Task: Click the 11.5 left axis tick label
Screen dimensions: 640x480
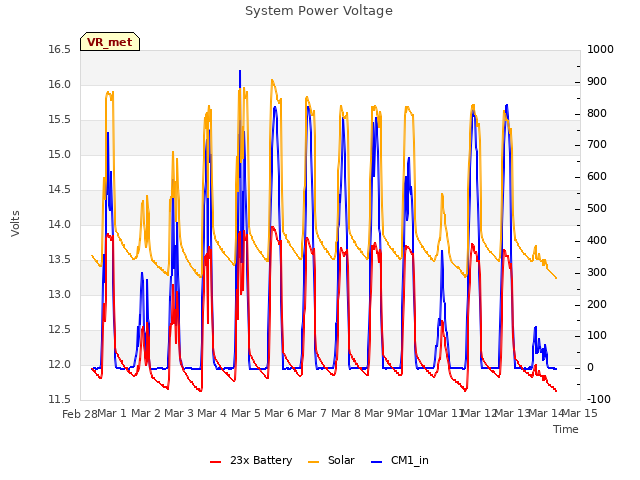Action: [x=60, y=399]
